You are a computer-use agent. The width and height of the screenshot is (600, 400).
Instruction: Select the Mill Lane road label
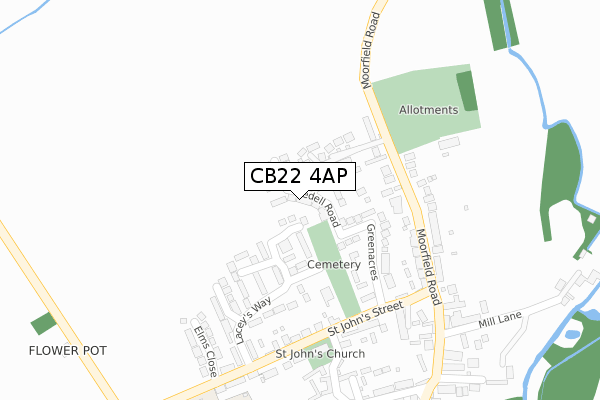(x=500, y=319)
